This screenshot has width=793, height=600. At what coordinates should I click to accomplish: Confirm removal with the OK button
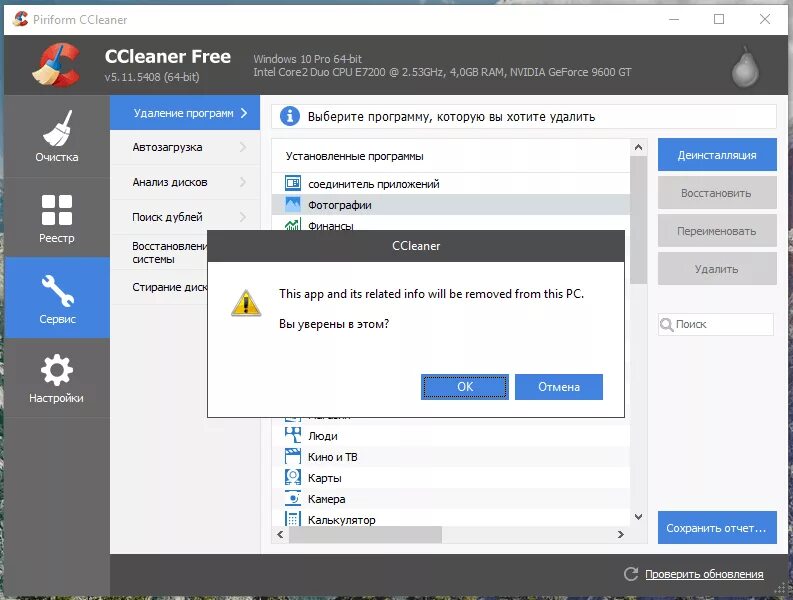(x=465, y=387)
